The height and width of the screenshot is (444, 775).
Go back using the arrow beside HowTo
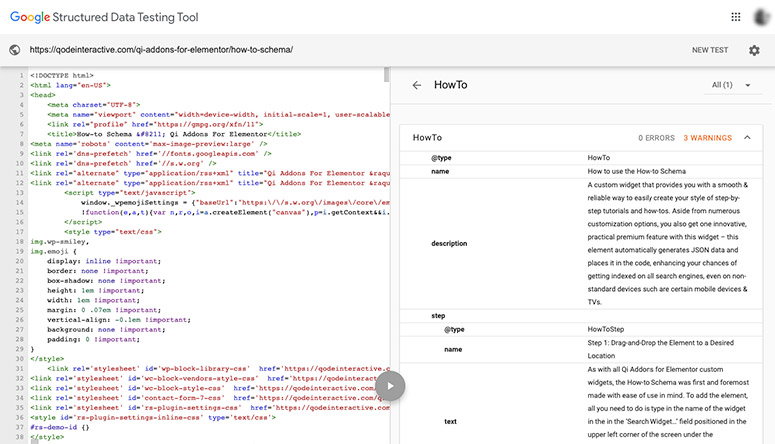[417, 86]
